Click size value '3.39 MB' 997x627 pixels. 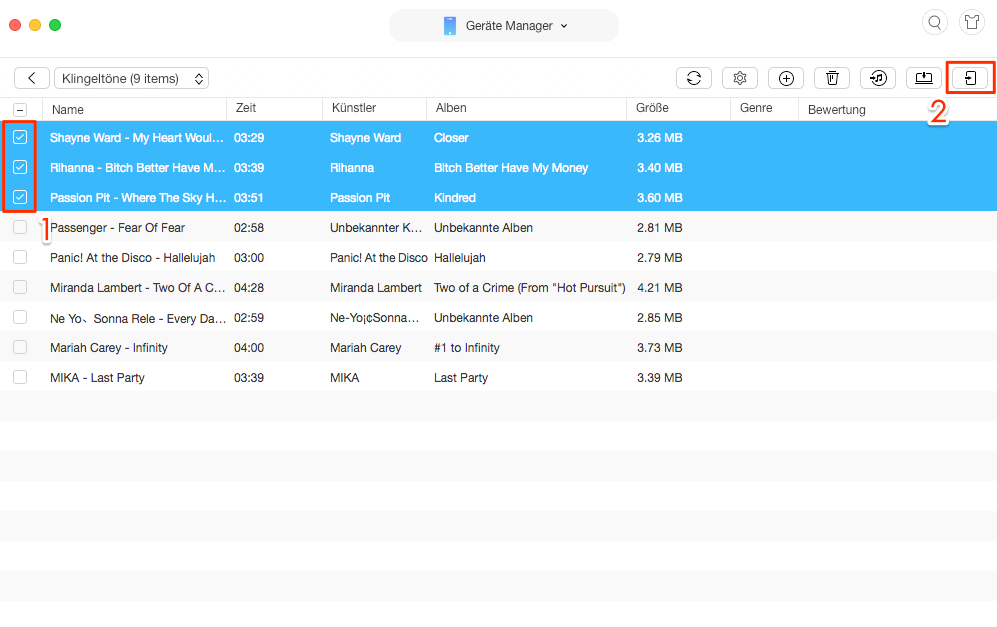pos(659,378)
